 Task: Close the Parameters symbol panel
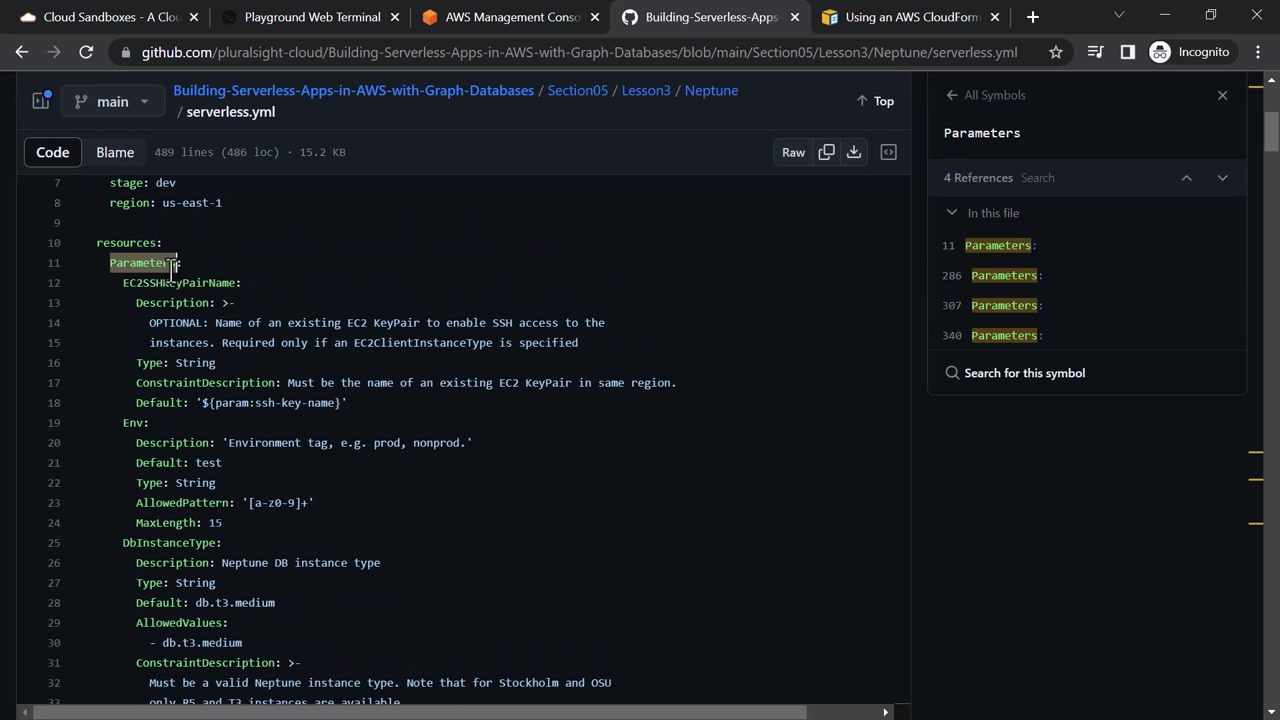1222,95
